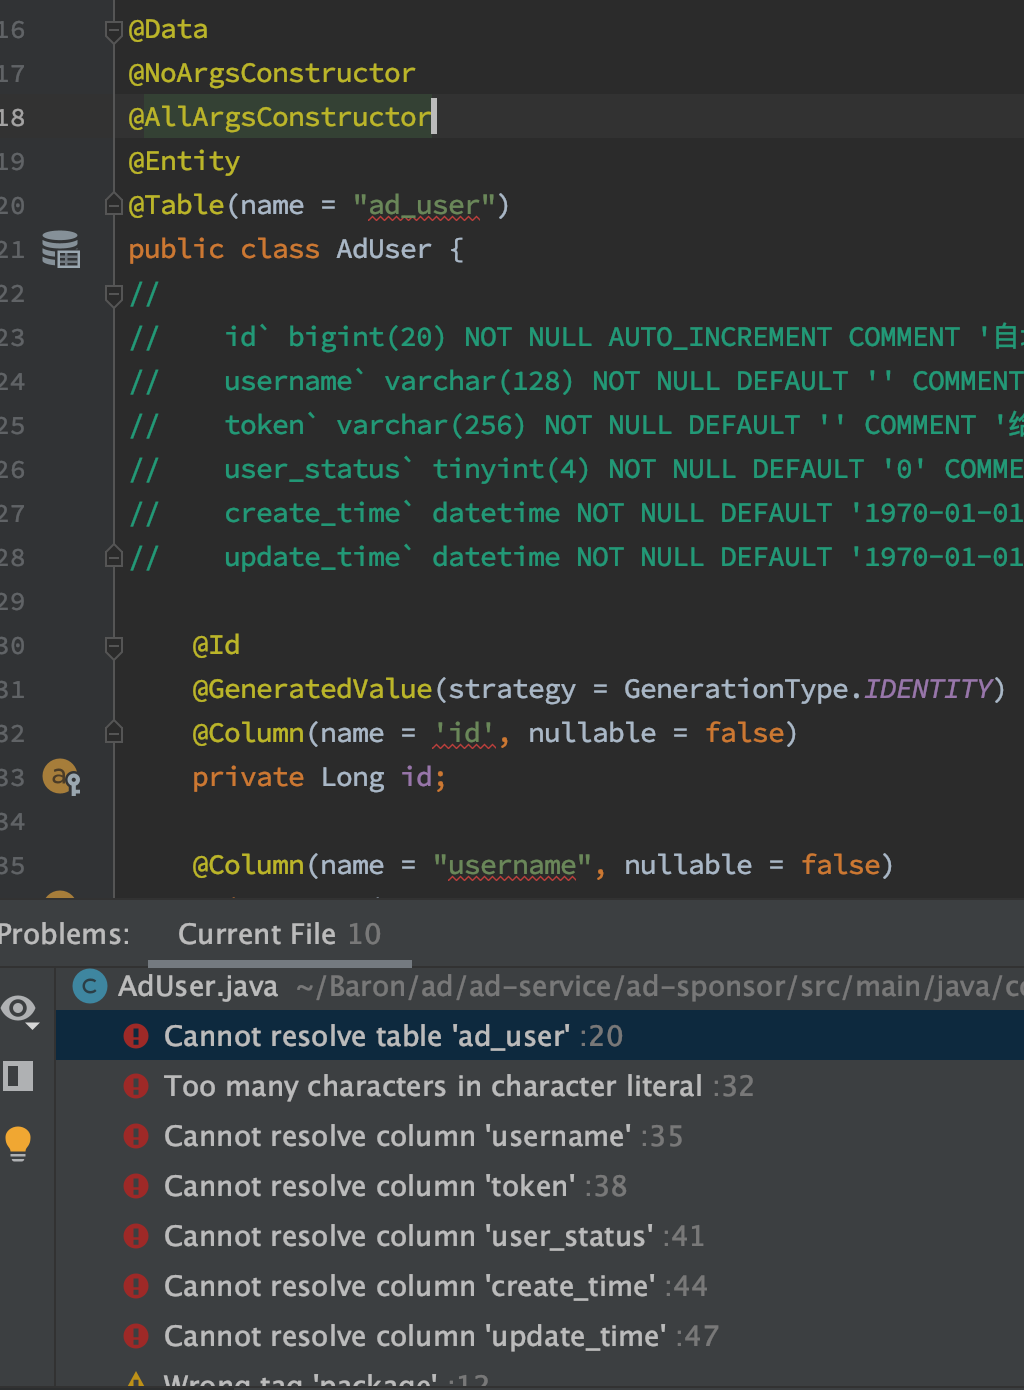Screen dimensions: 1024x1390
Task: Click the Problems panel title label
Action: point(65,934)
